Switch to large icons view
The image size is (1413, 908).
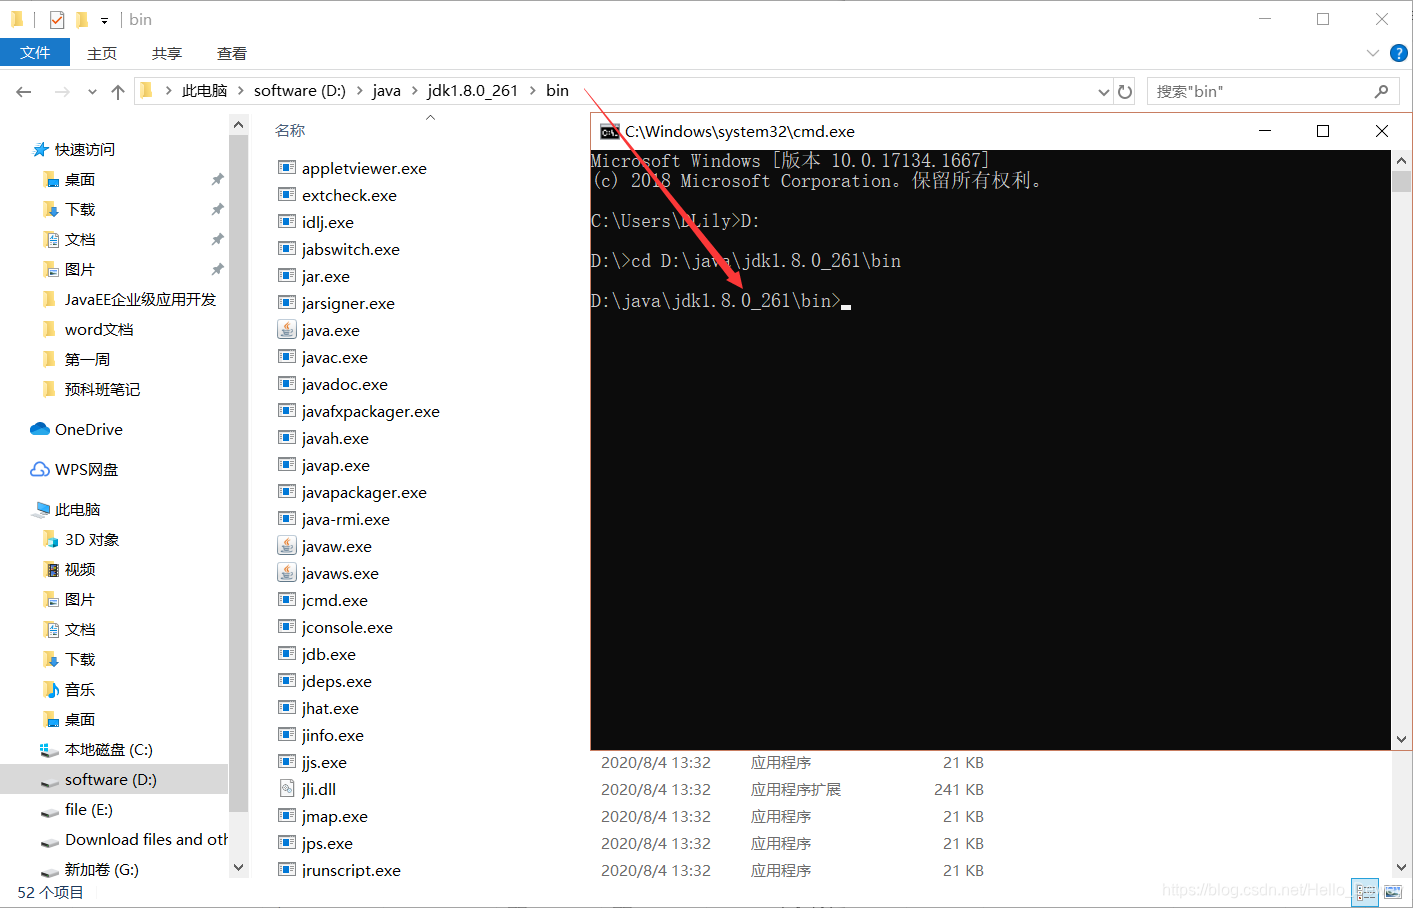(1393, 892)
